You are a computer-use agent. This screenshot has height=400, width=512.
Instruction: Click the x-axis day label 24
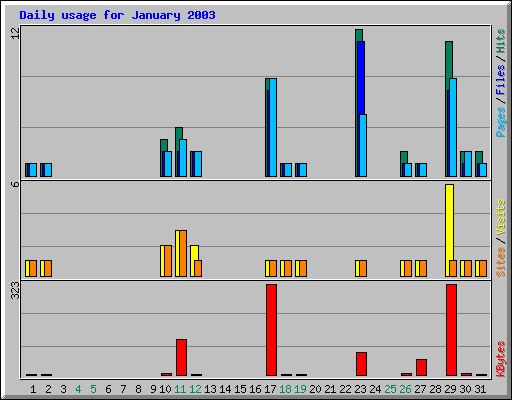(375, 389)
